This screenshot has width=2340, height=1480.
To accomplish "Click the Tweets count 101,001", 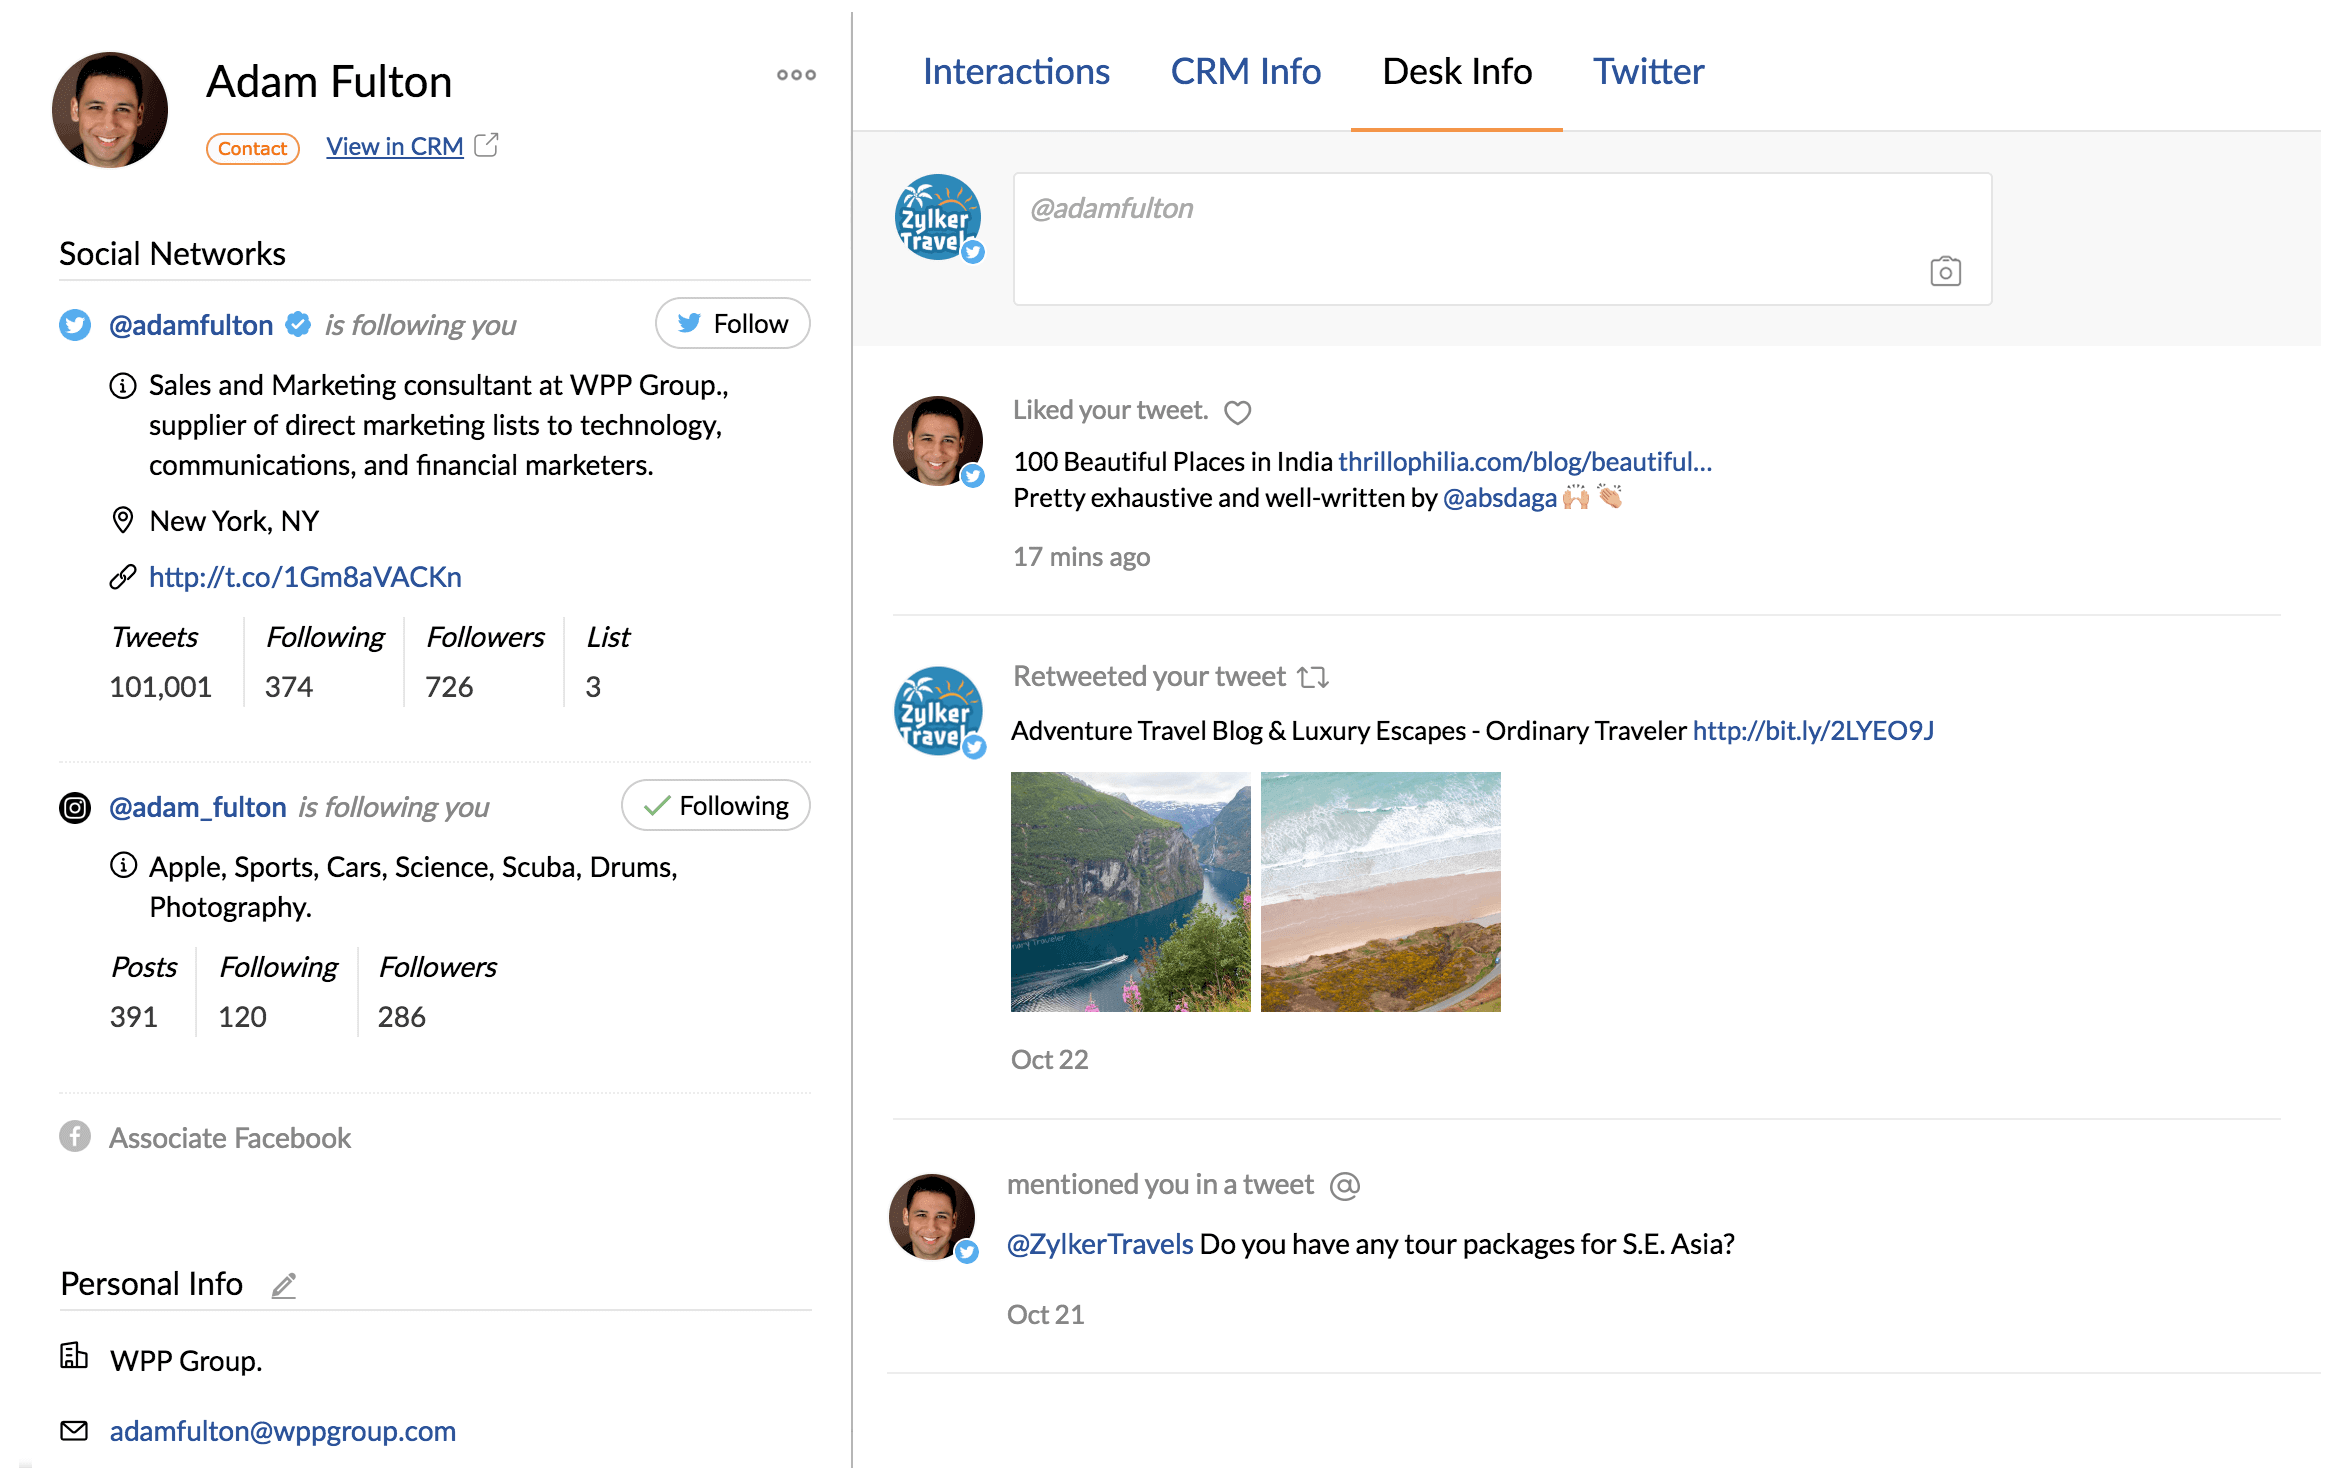I will tap(160, 687).
